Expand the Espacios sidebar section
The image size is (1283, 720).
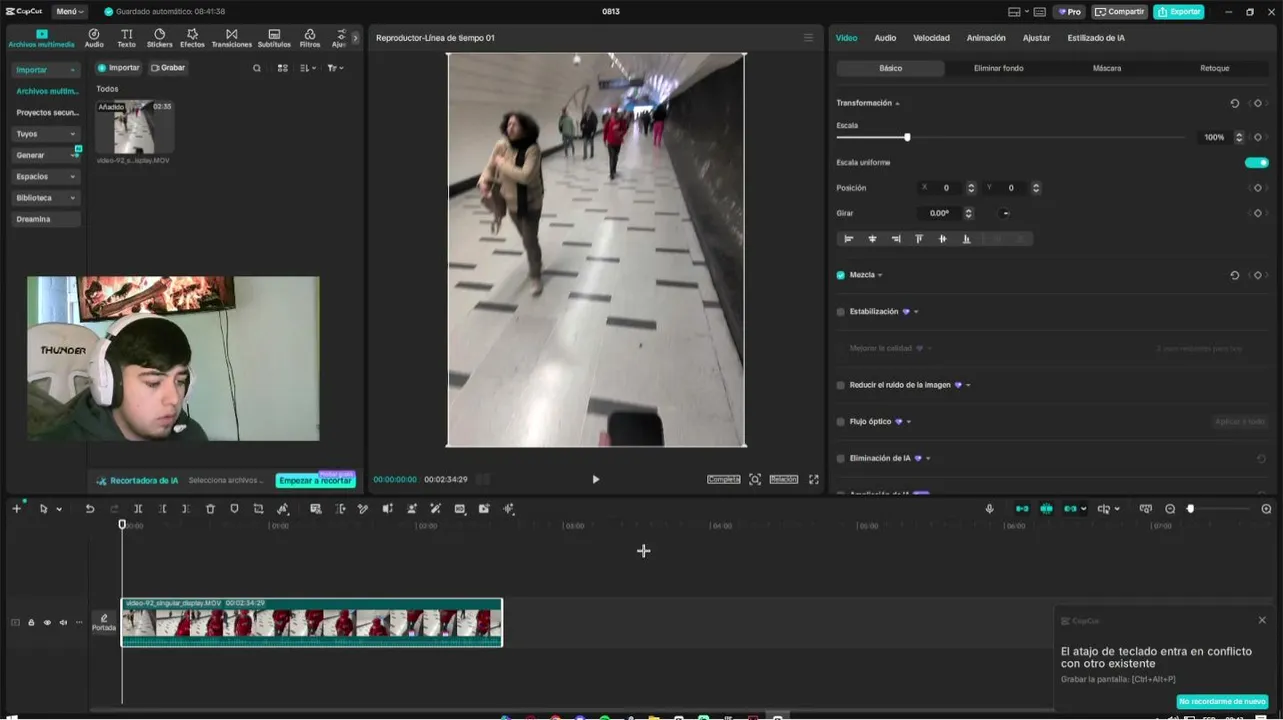coord(46,177)
